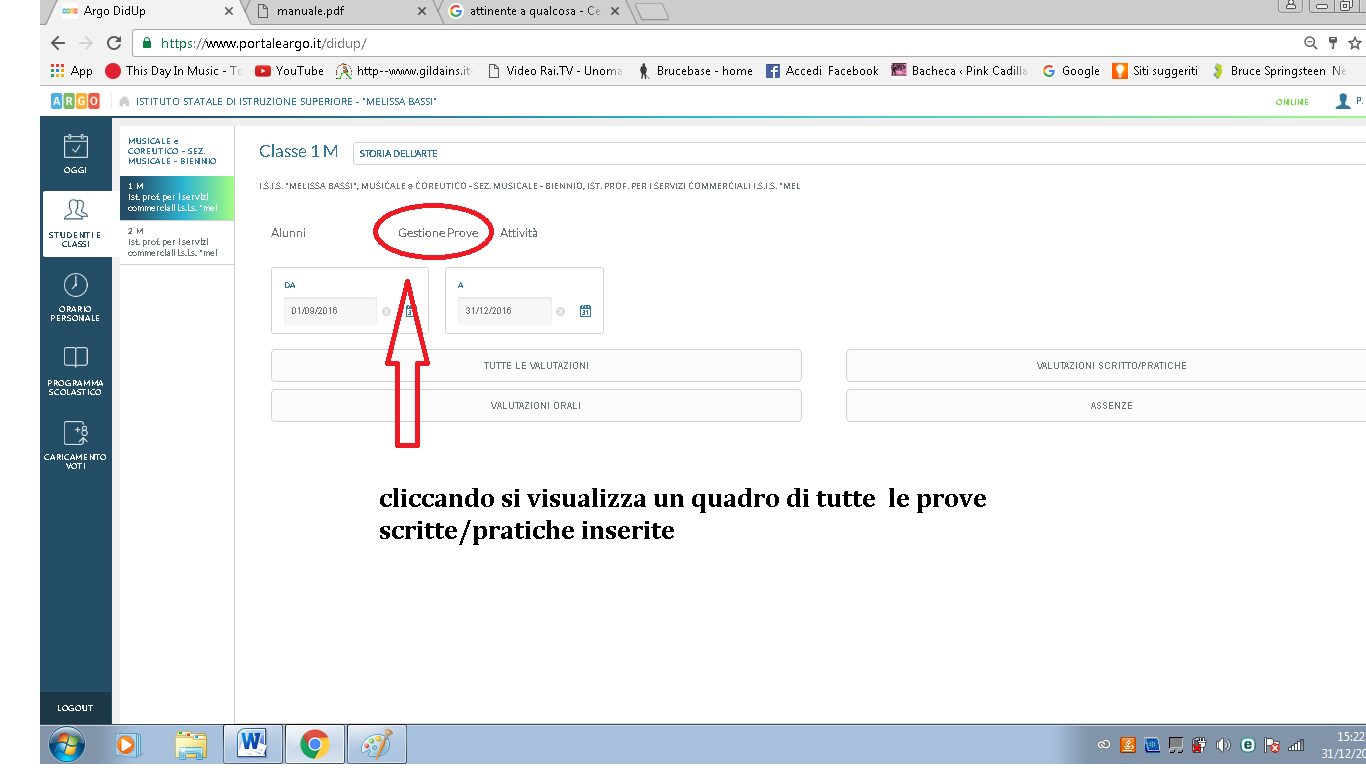Clear the DA date field
This screenshot has height=768, width=1366.
tap(386, 311)
